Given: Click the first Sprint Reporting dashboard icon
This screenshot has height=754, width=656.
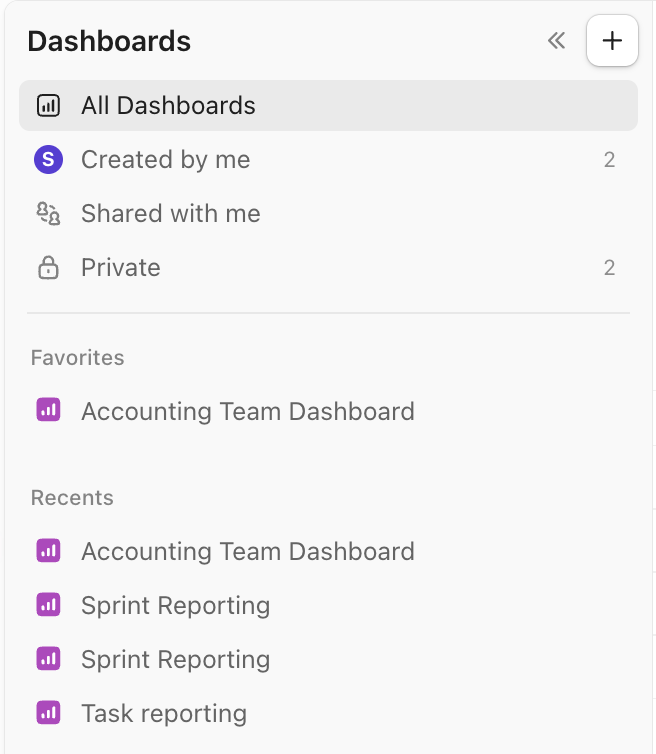Looking at the screenshot, I should [x=48, y=605].
